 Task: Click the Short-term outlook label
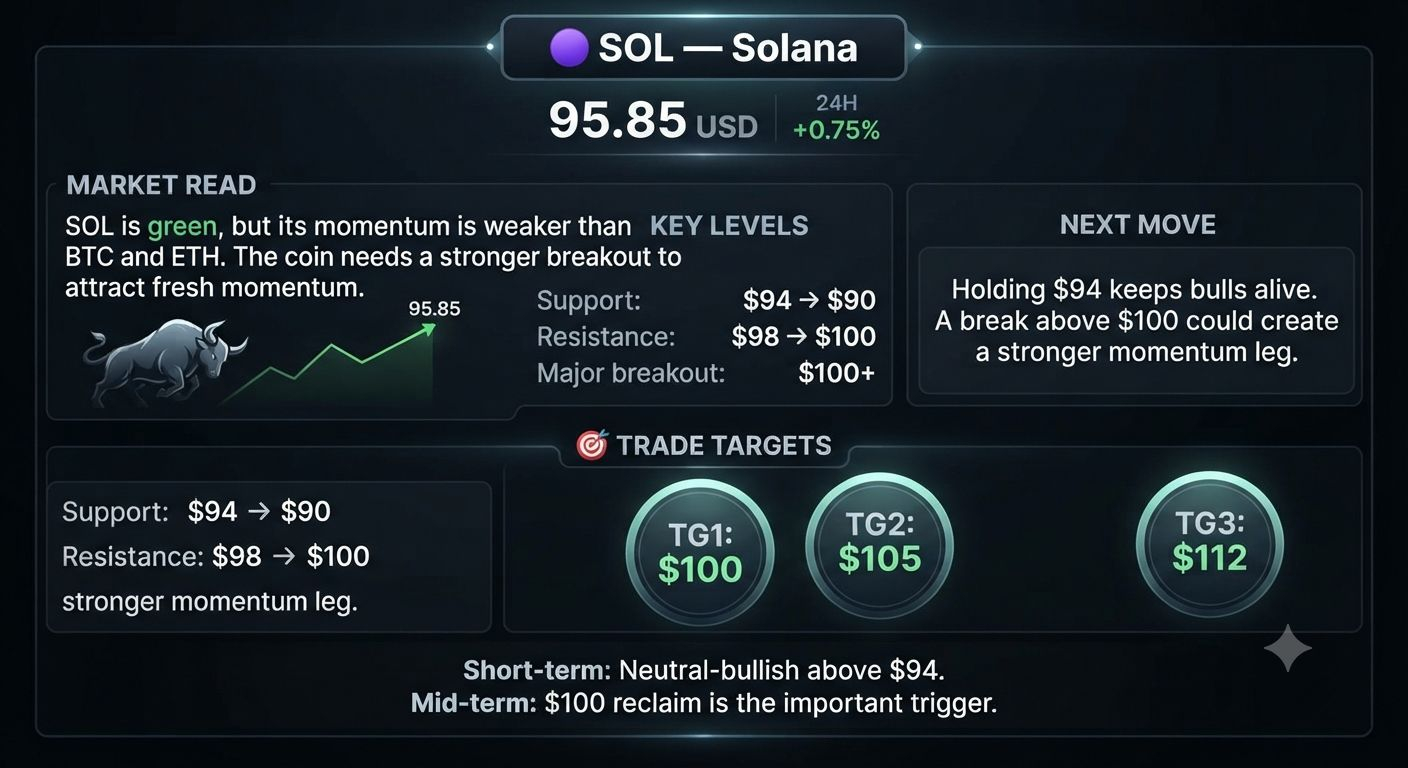pyautogui.click(x=537, y=669)
